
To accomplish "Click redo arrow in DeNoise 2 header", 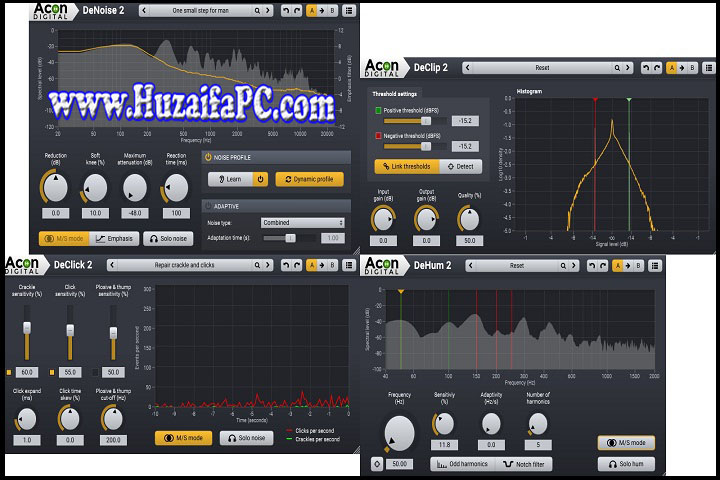I will 297,11.
